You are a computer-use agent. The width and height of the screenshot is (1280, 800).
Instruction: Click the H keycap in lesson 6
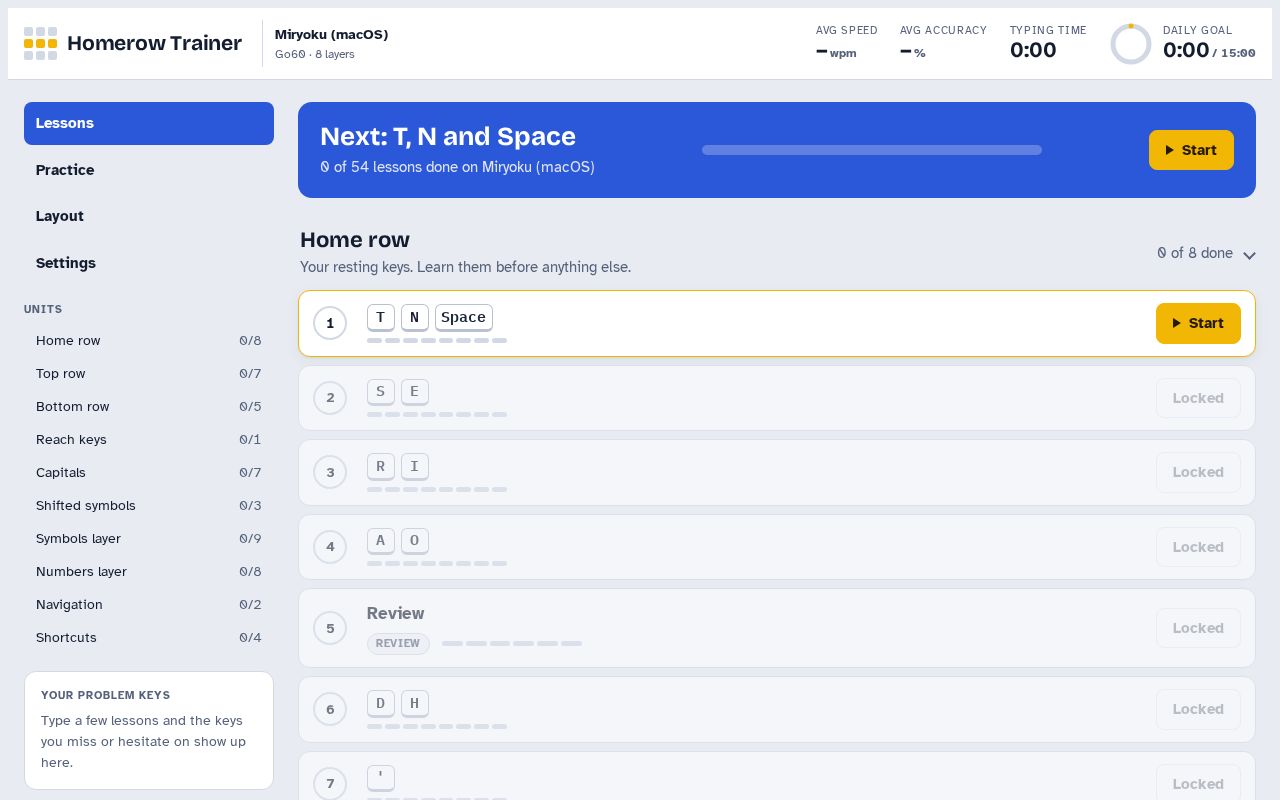415,703
